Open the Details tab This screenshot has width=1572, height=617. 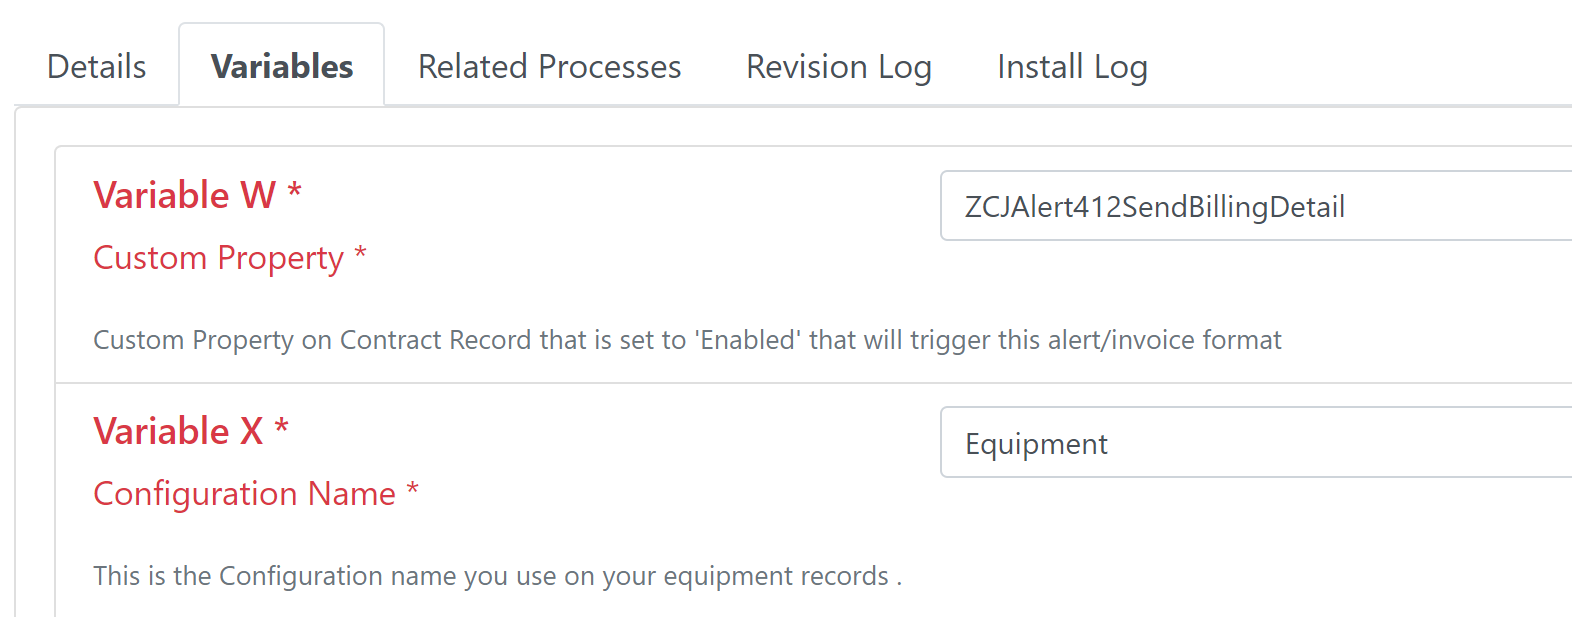tap(97, 67)
